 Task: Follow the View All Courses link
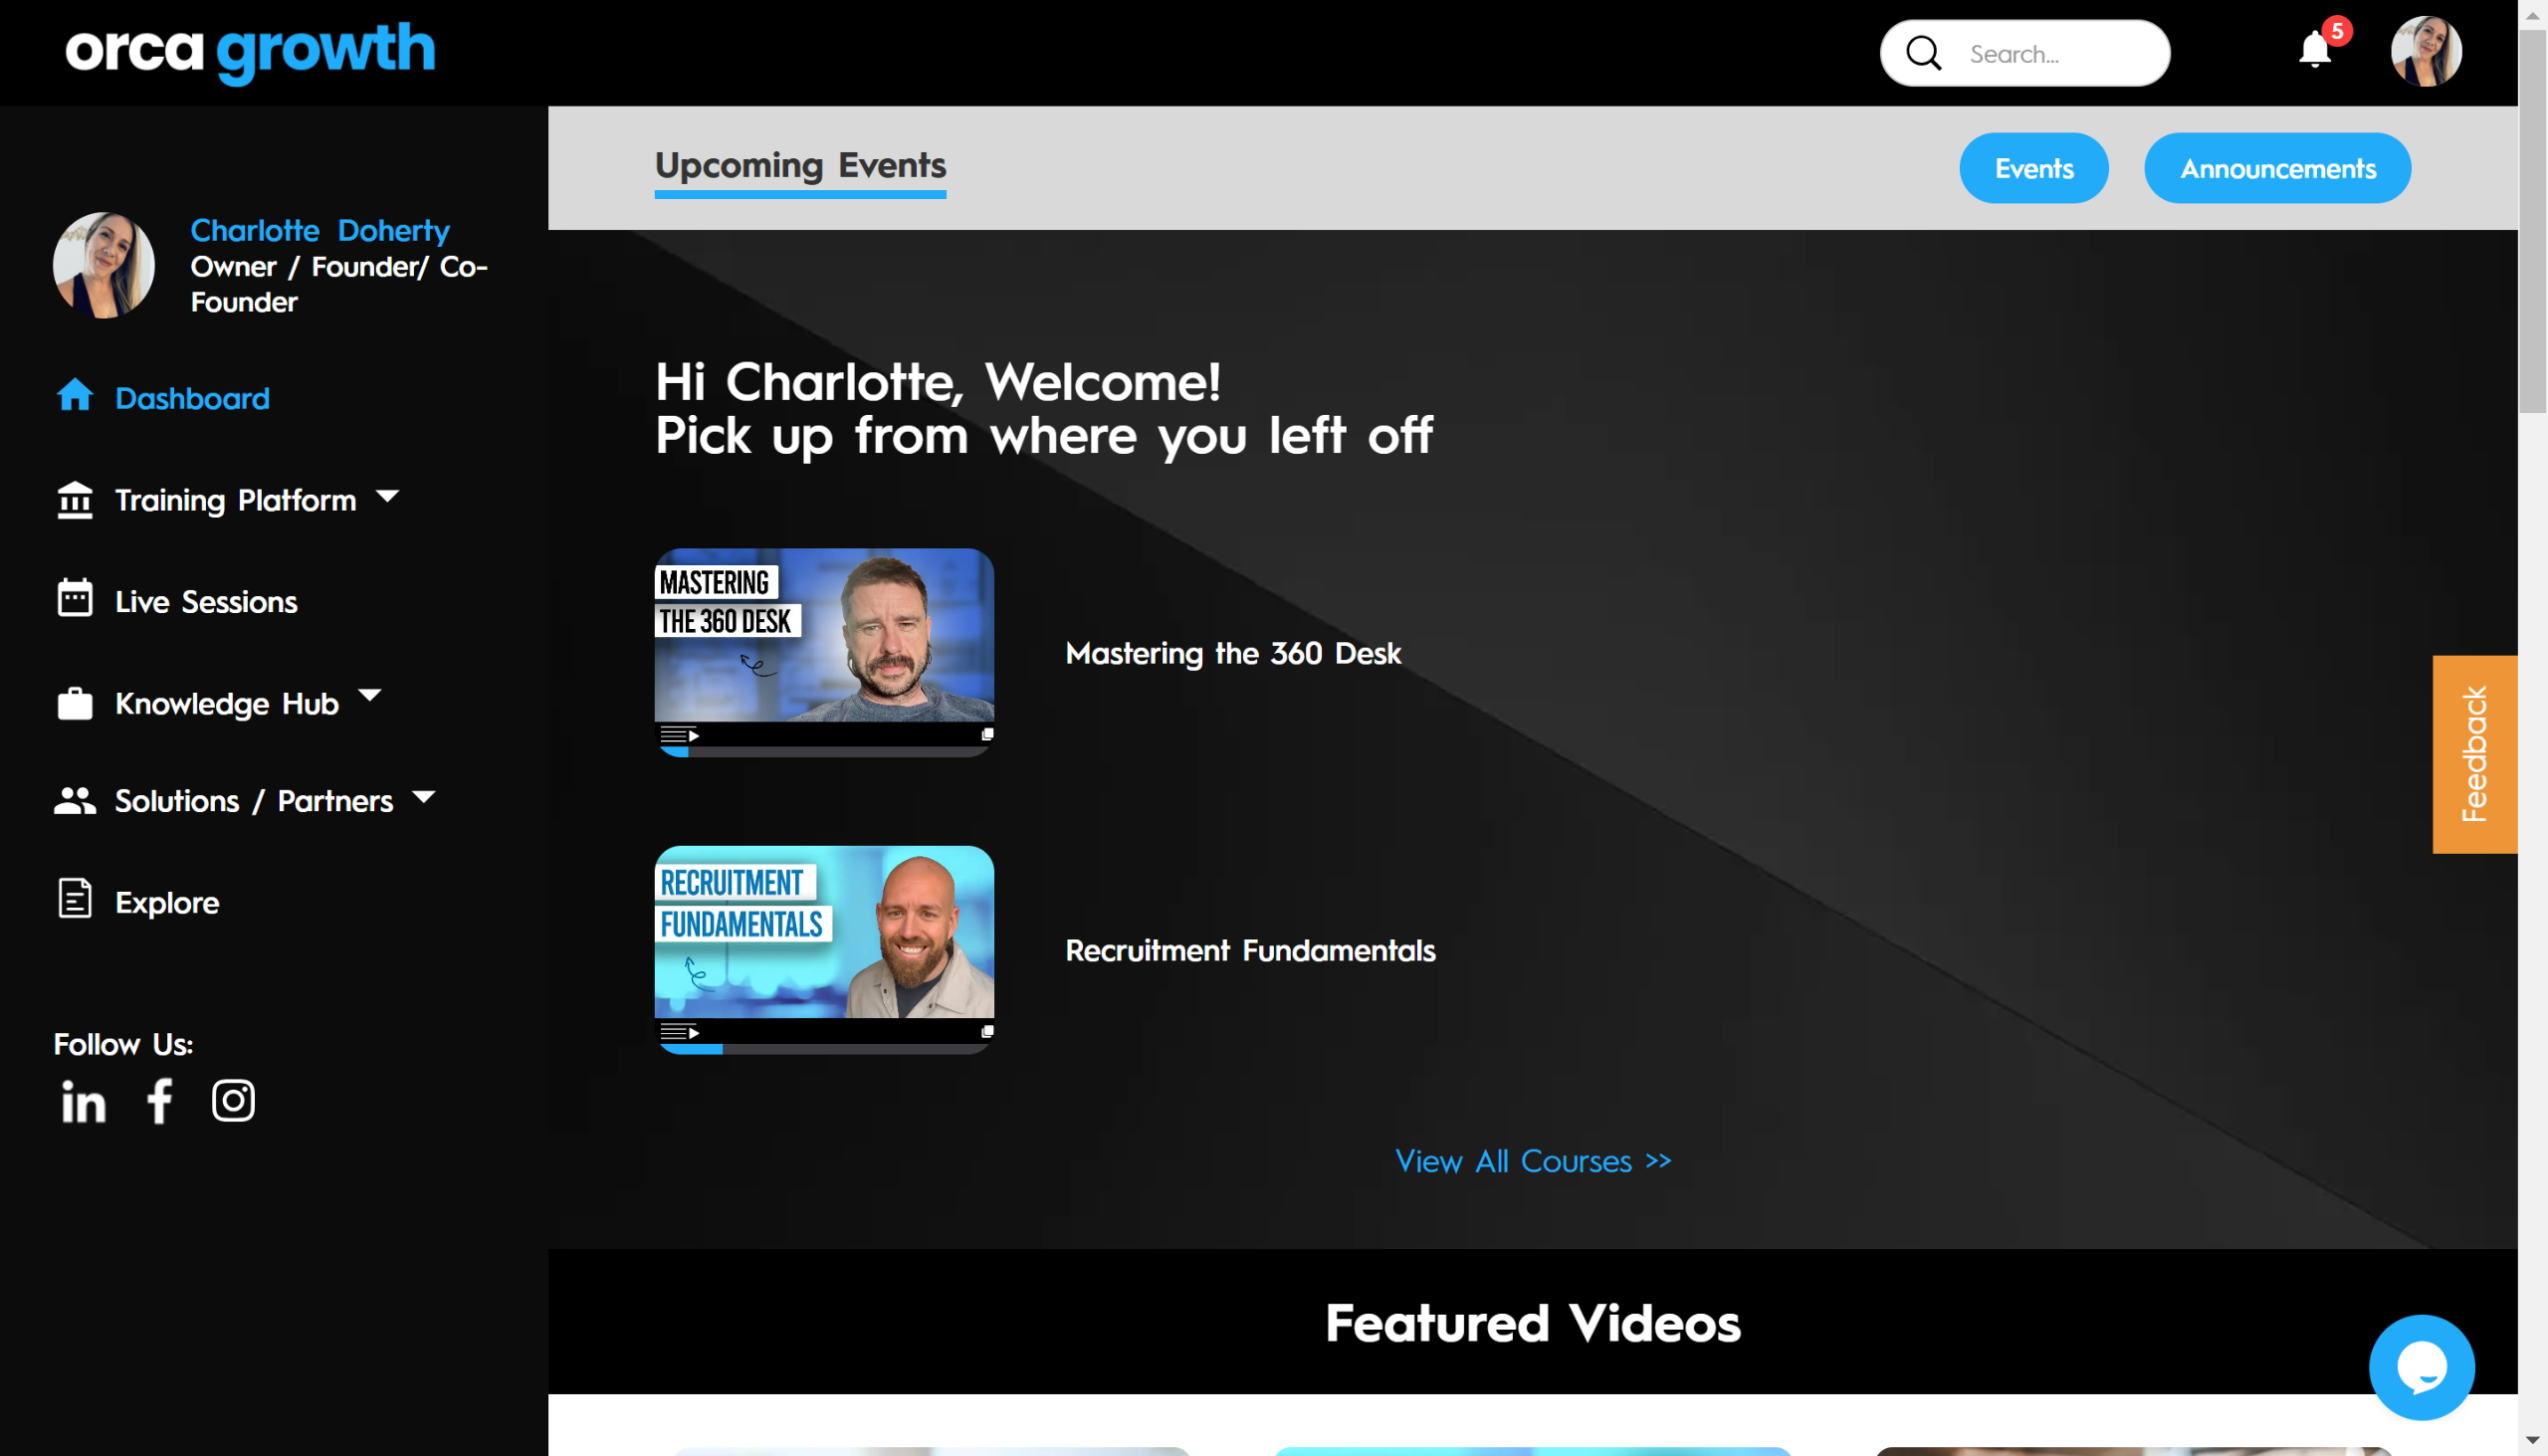pos(1532,1161)
